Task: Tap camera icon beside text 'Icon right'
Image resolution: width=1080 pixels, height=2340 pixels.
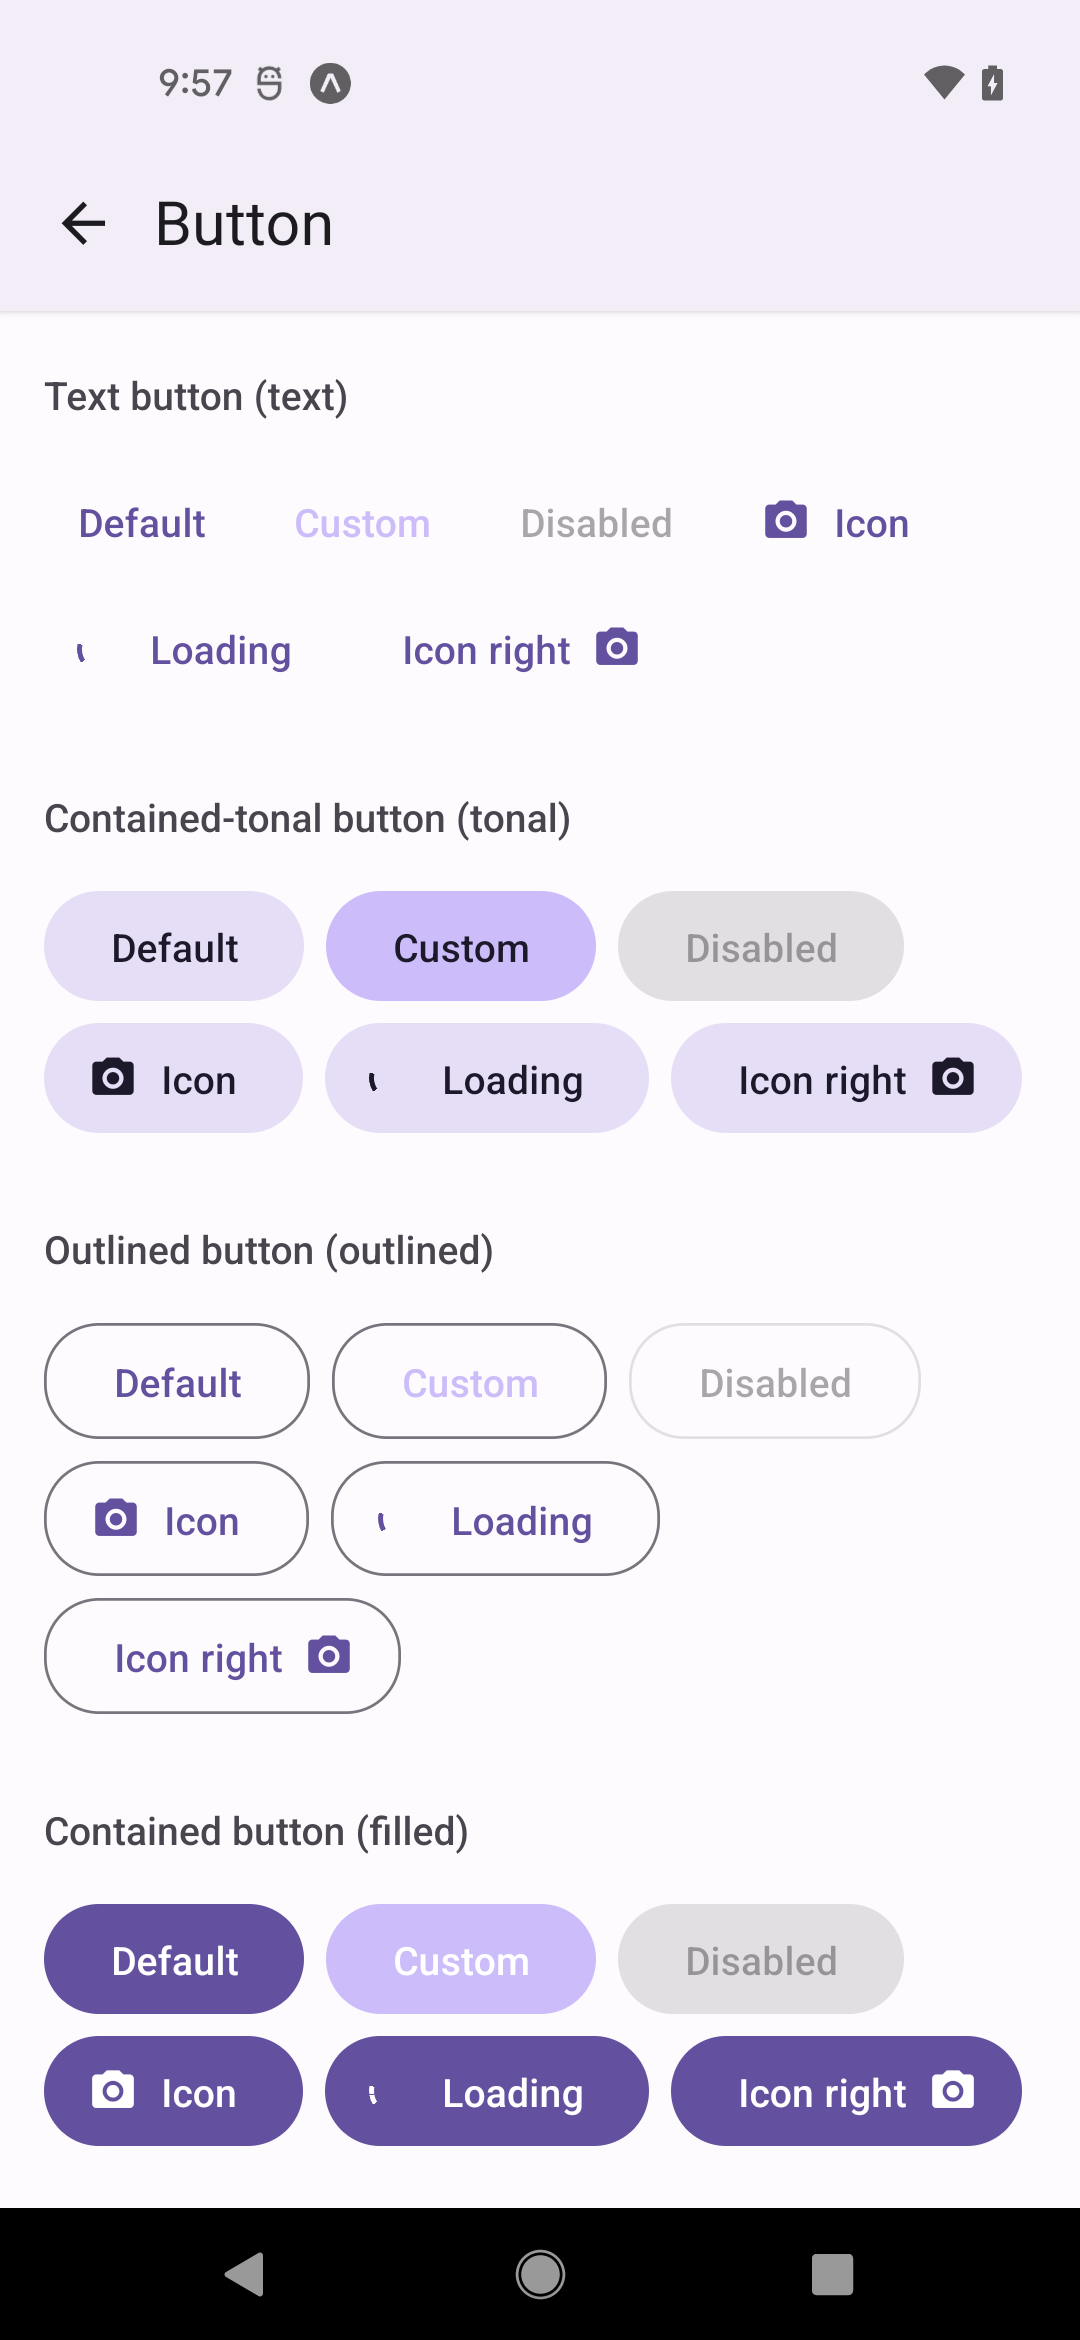Action: pyautogui.click(x=617, y=648)
